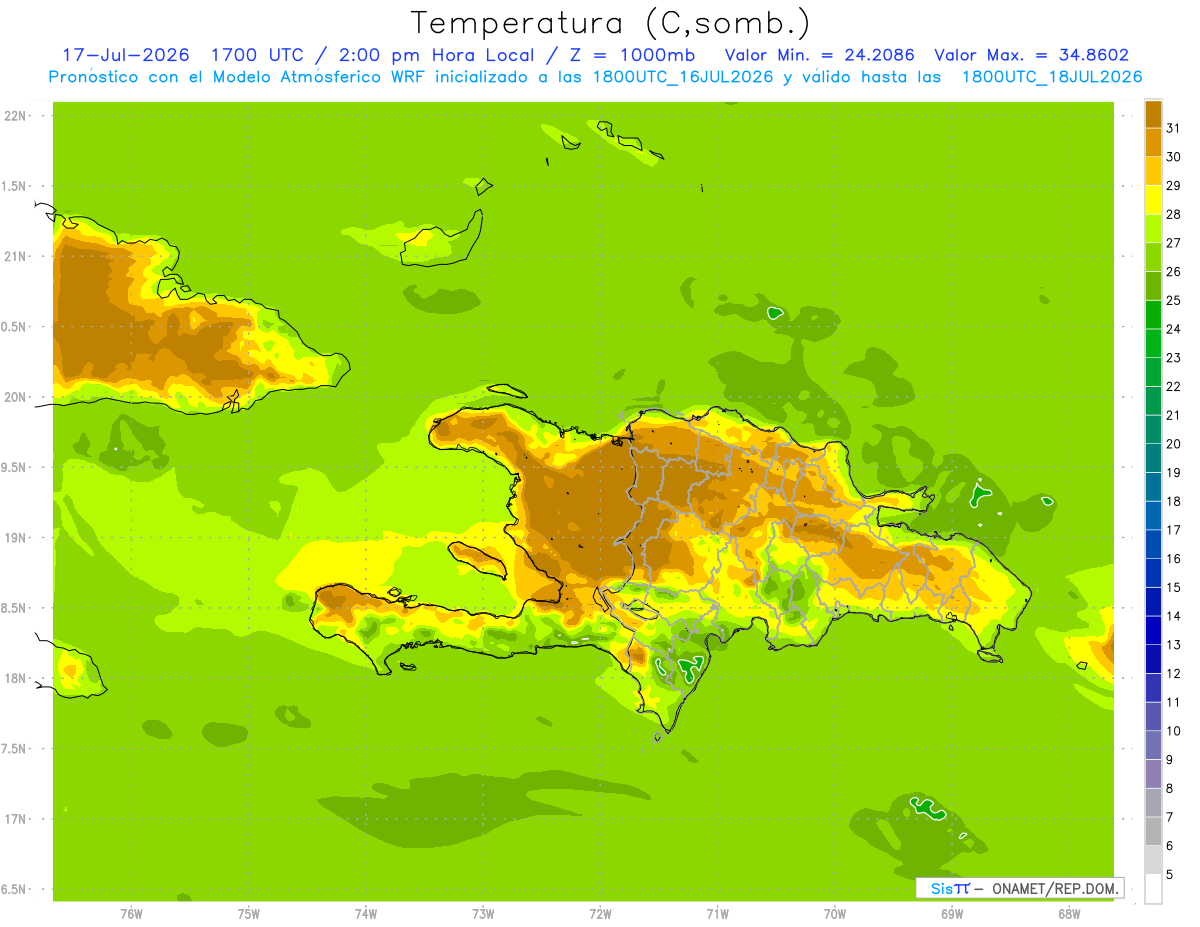Pick the color bar segment between 25 and 26
Screen dimensions: 1200x927
point(1153,286)
